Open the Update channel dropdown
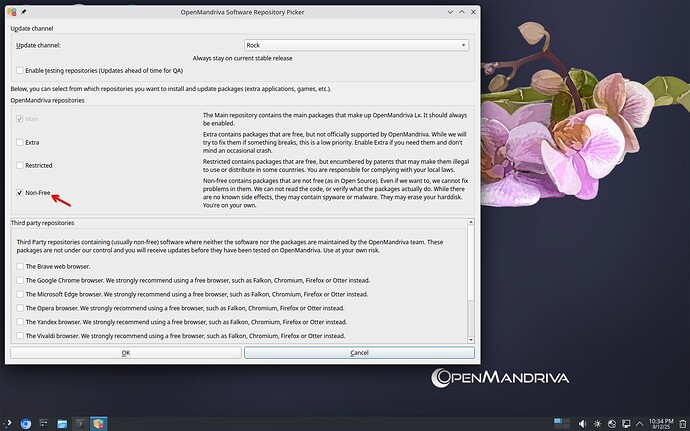This screenshot has width=690, height=431. [x=356, y=45]
